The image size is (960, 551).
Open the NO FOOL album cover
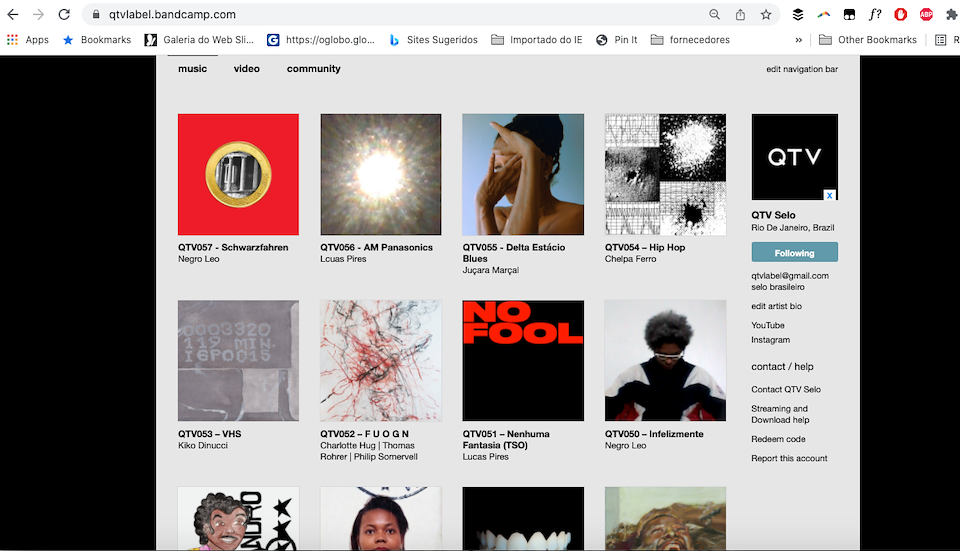point(523,361)
